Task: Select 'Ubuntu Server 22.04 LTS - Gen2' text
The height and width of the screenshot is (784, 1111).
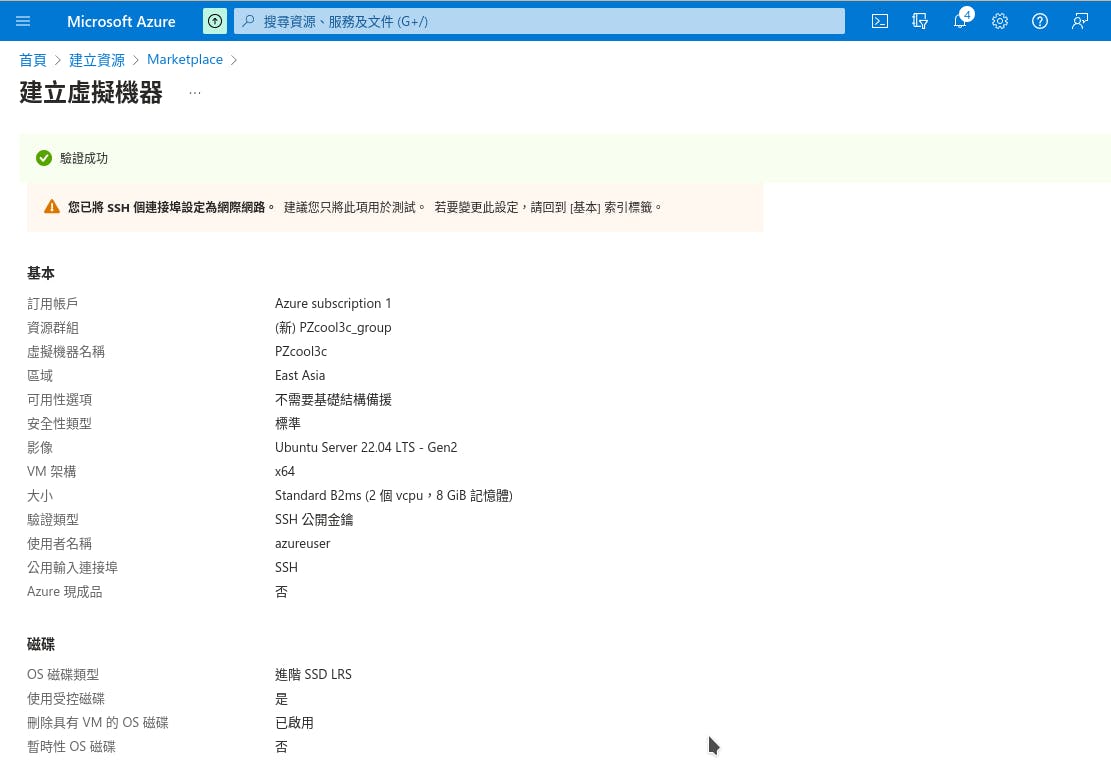Action: [366, 447]
